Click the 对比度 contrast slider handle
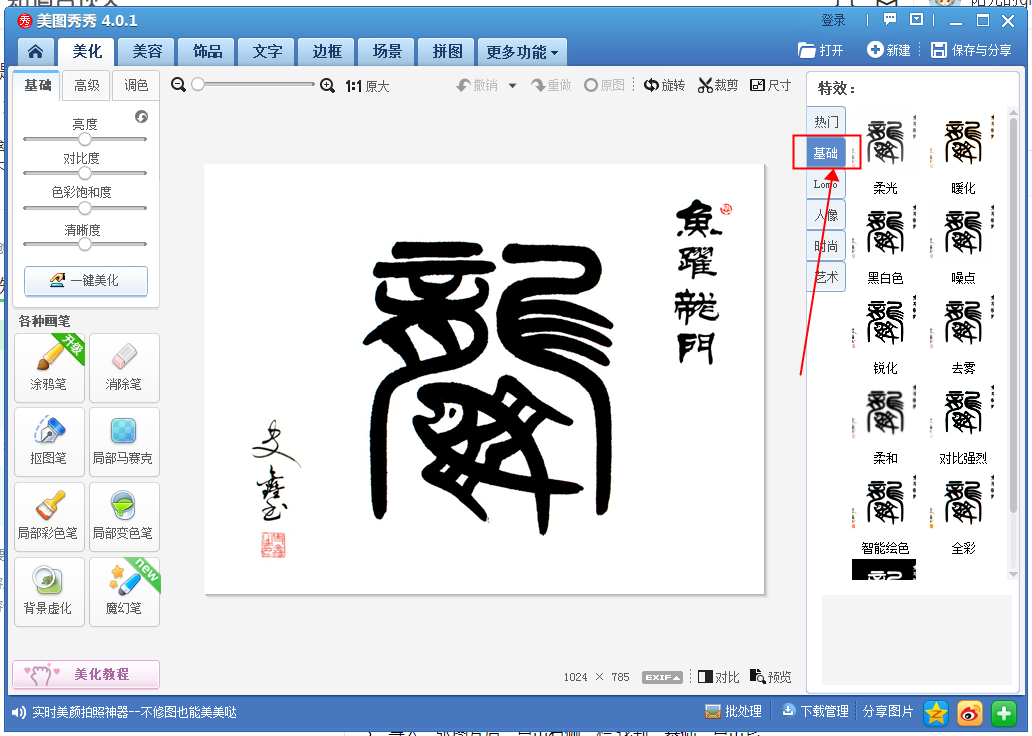The height and width of the screenshot is (736, 1032). pyautogui.click(x=84, y=173)
